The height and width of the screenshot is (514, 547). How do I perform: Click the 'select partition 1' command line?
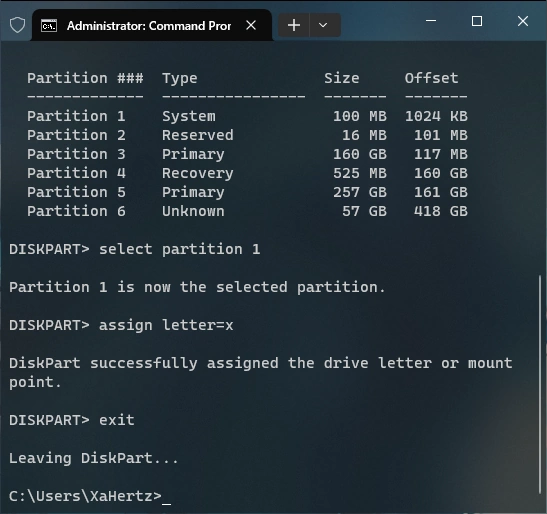coord(135,249)
